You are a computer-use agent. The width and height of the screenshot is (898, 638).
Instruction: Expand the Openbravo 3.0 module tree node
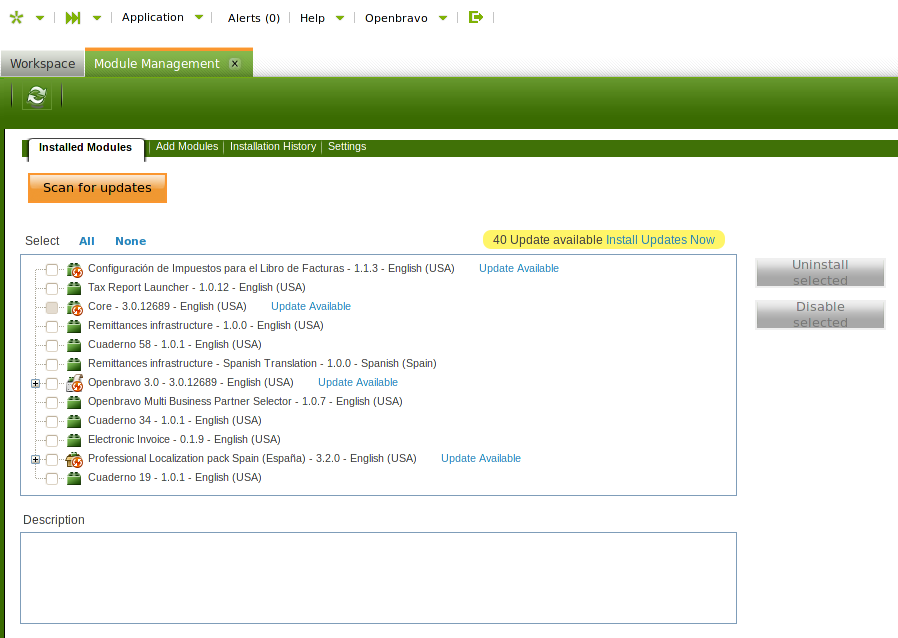(x=36, y=383)
